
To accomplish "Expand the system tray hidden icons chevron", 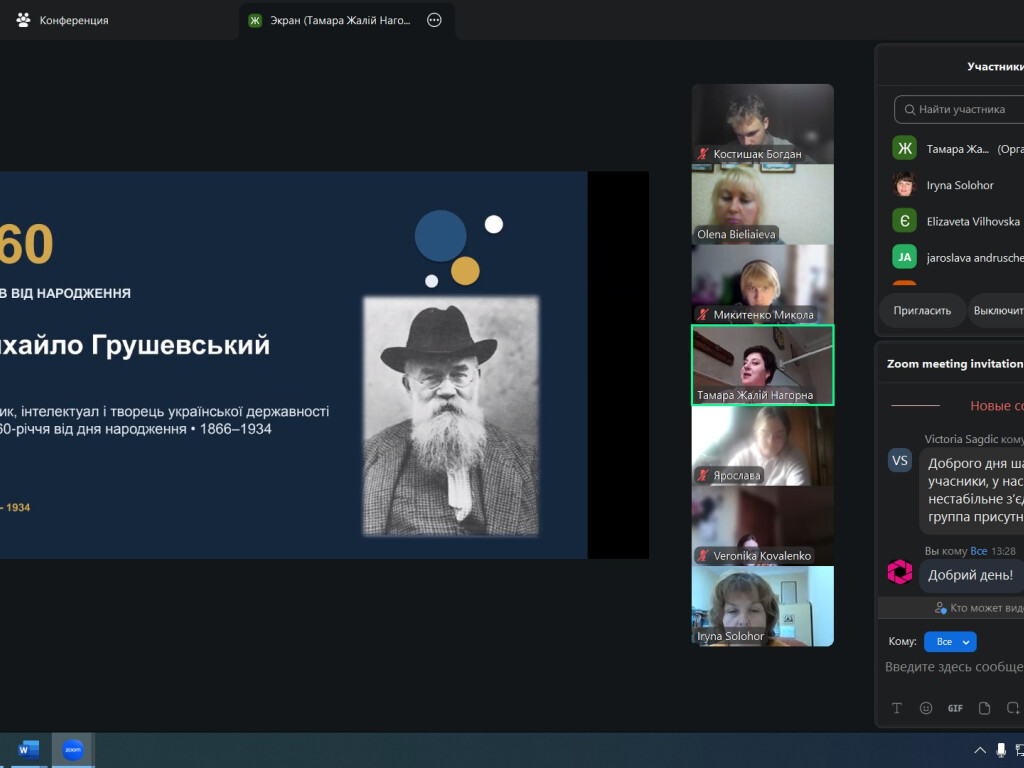I will 980,750.
